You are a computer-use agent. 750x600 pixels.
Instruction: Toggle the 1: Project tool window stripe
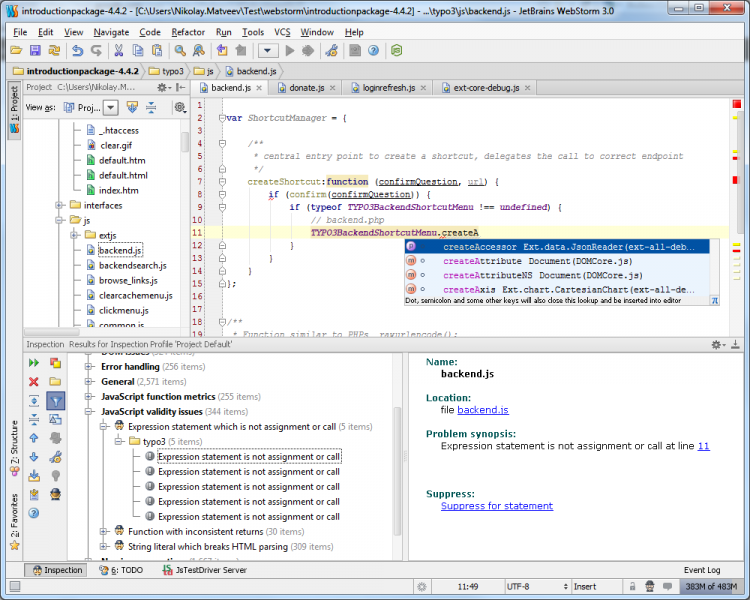pyautogui.click(x=14, y=110)
